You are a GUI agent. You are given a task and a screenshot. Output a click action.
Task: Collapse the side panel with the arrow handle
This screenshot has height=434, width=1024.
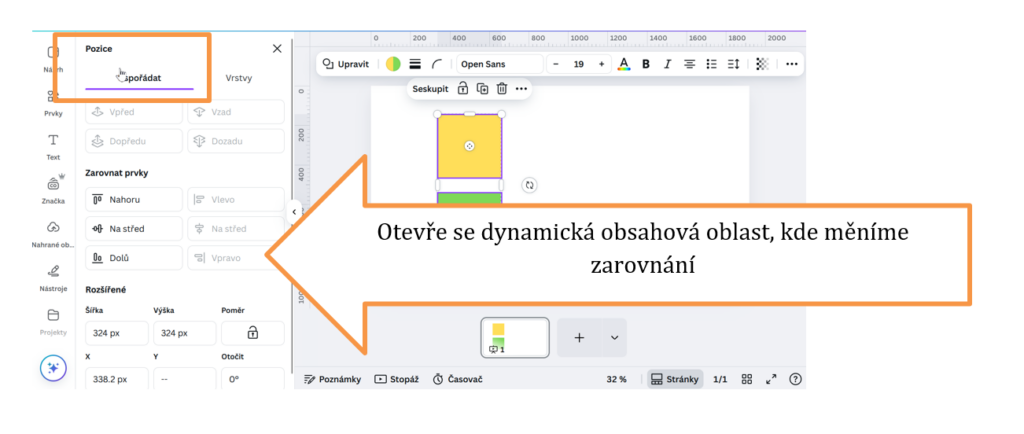(x=294, y=211)
